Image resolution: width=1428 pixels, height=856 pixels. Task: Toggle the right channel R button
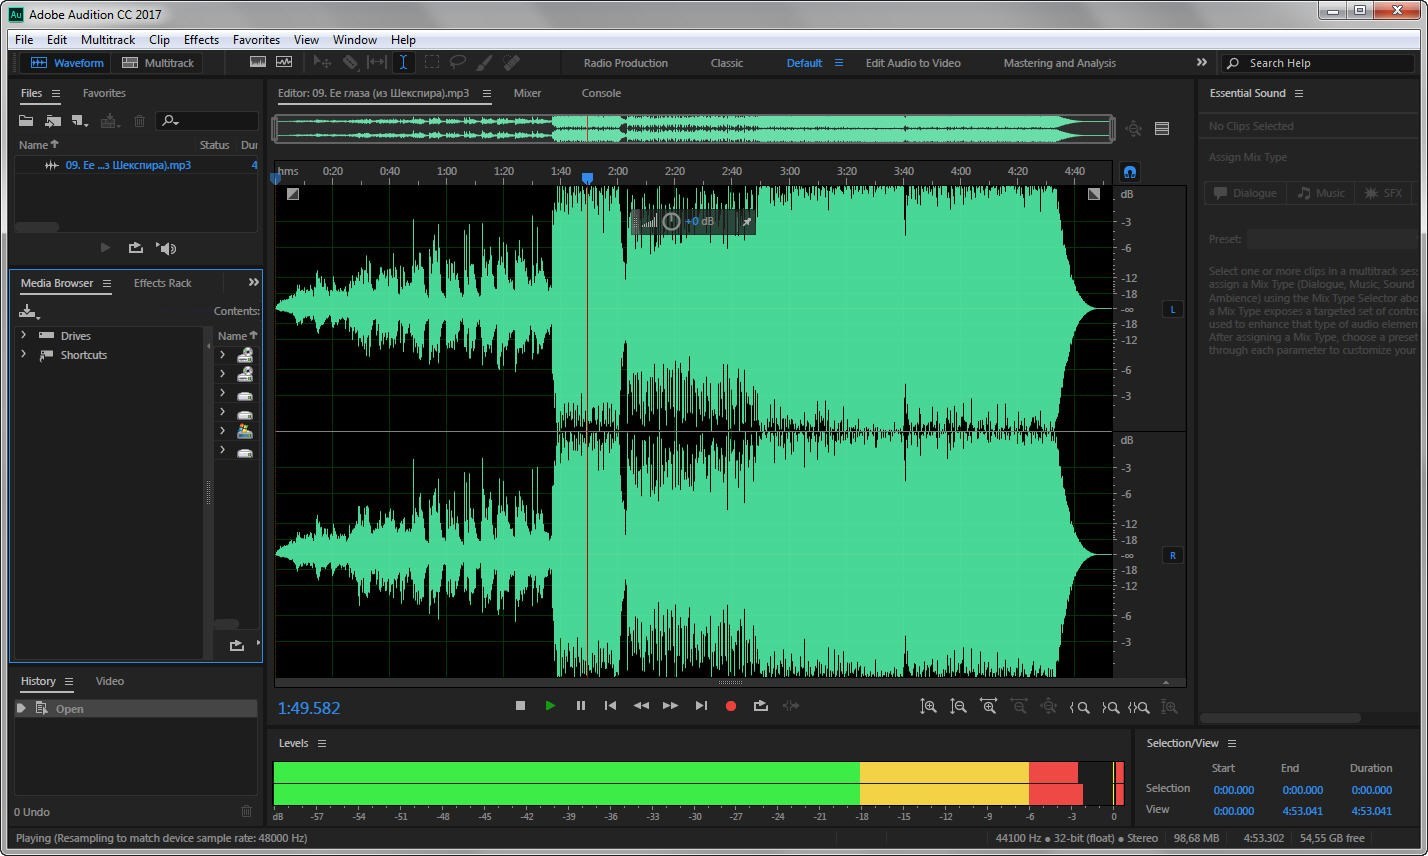pyautogui.click(x=1172, y=555)
